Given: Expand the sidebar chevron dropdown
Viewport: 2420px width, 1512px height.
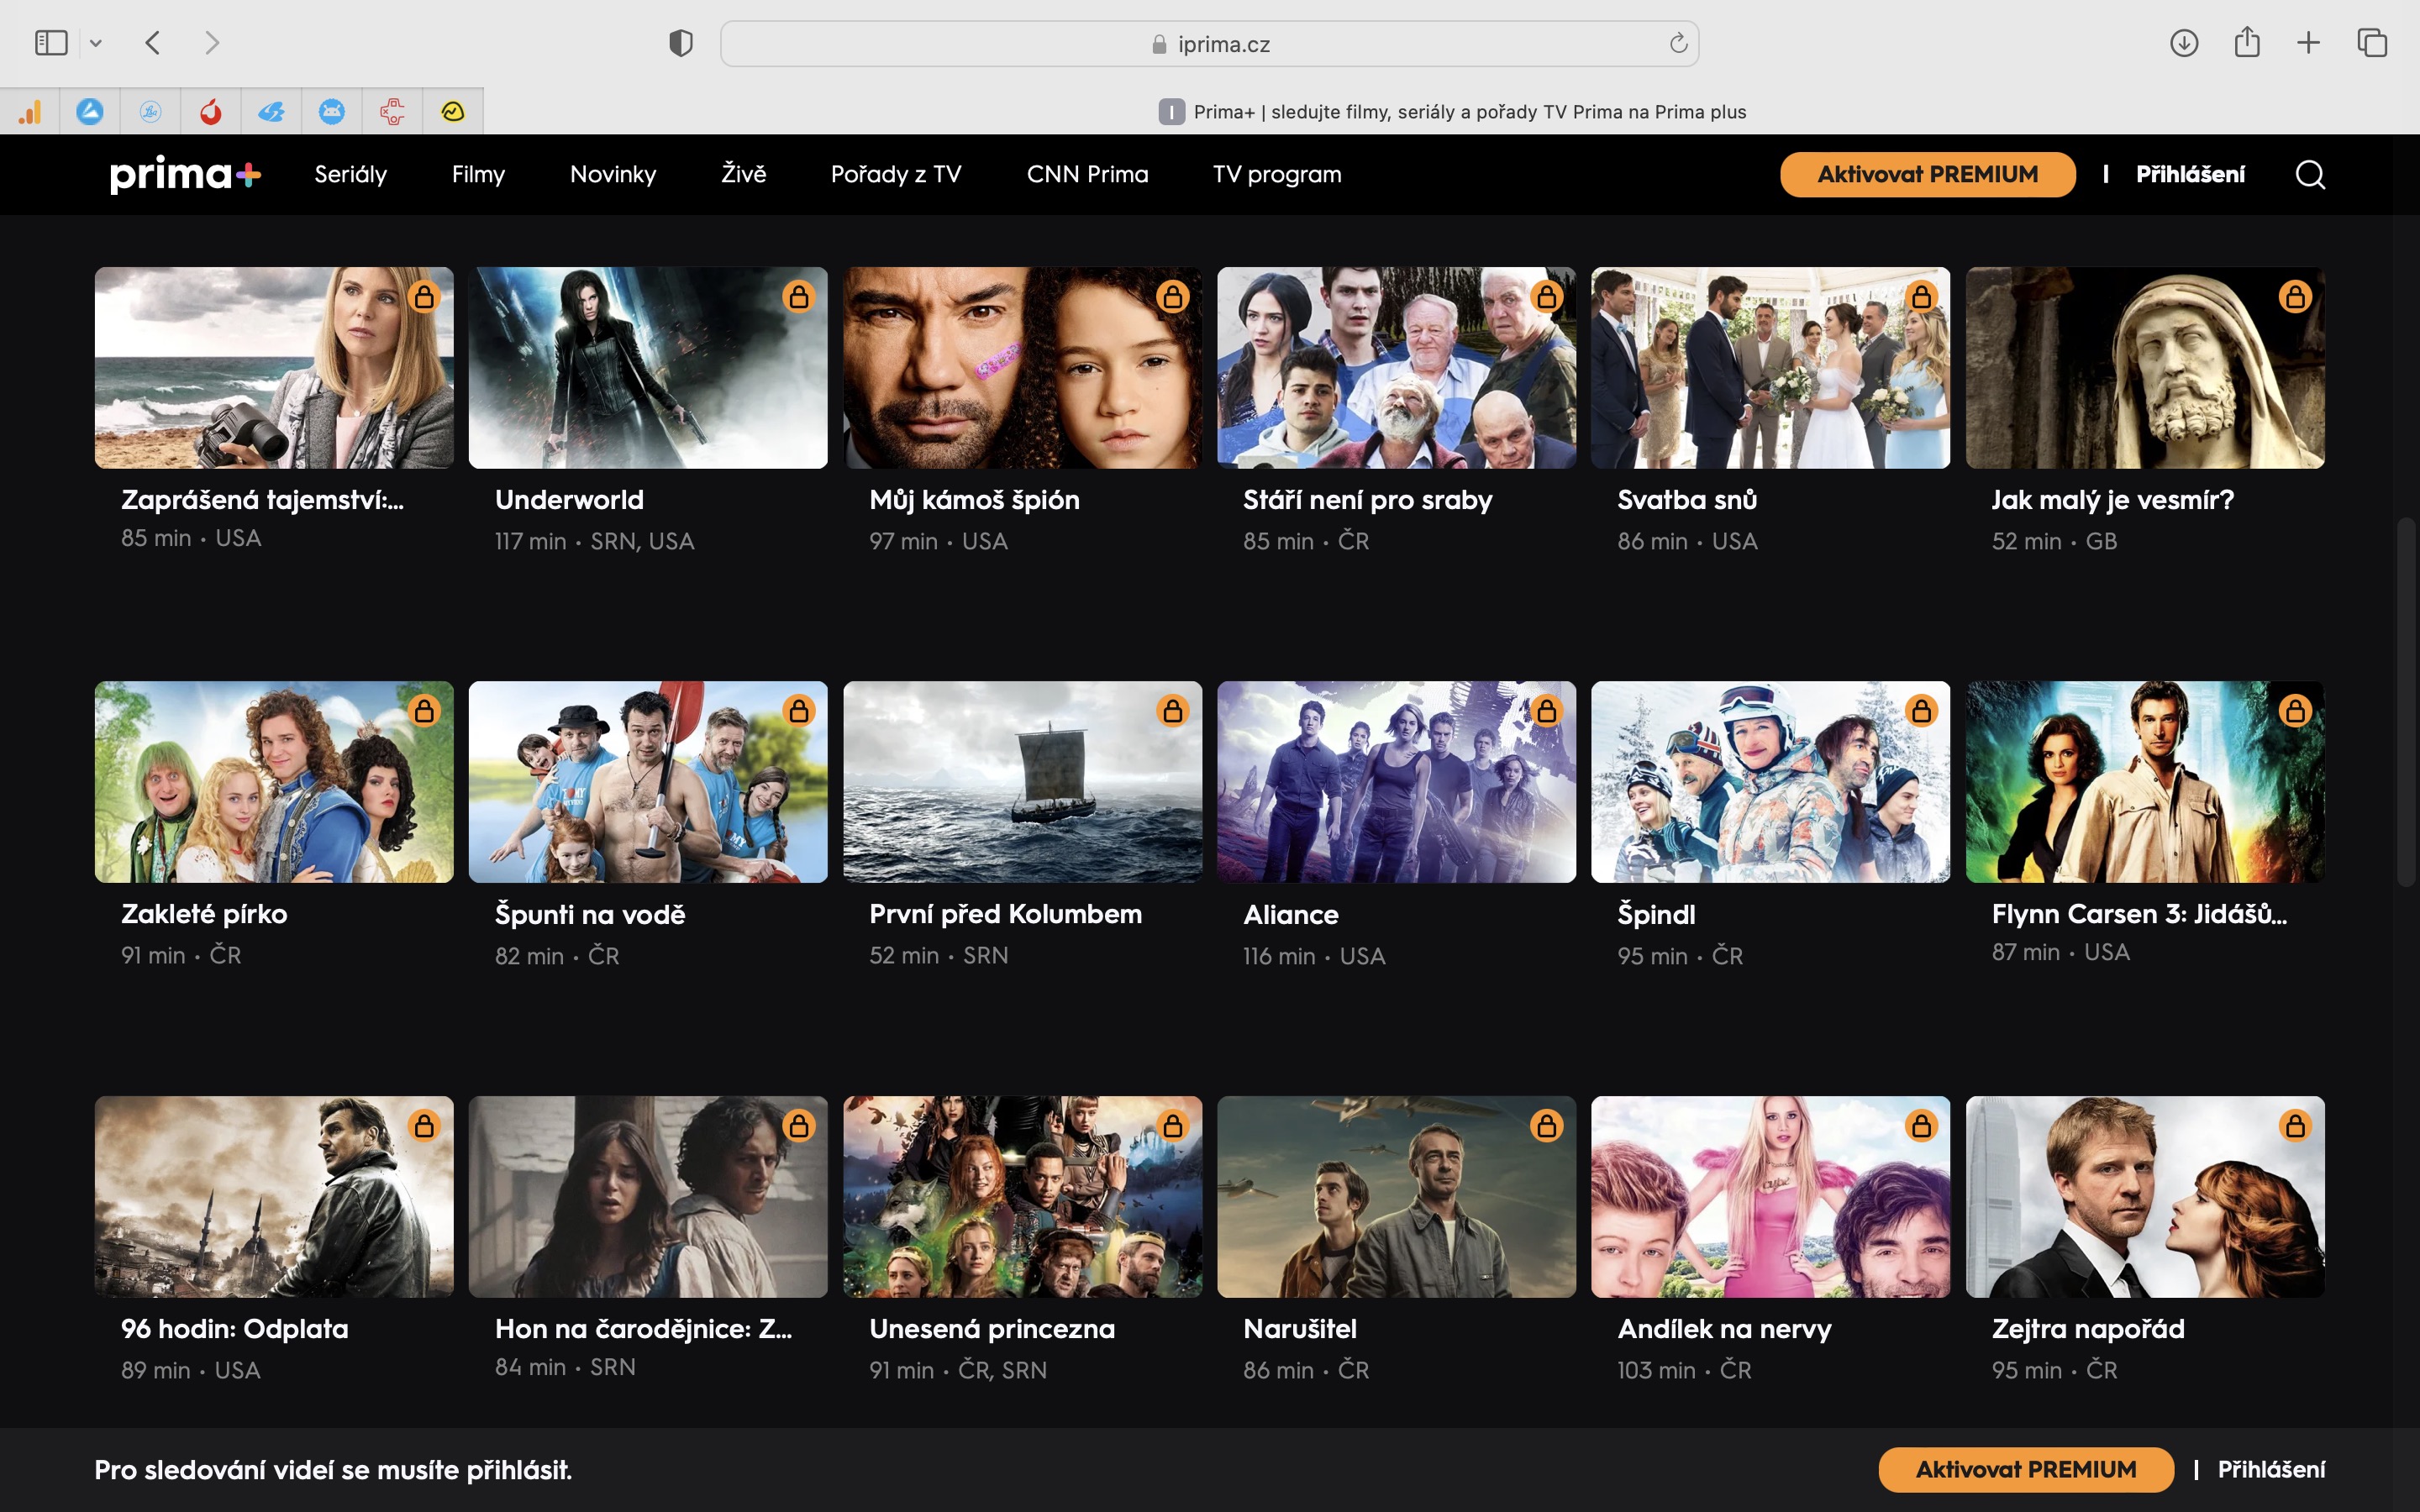Looking at the screenshot, I should tap(96, 43).
